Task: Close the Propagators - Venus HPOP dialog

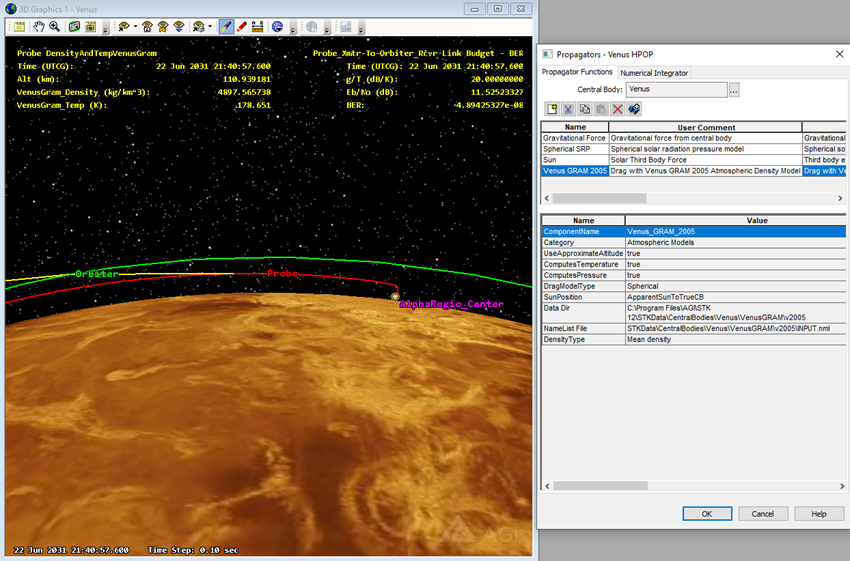Action: tap(839, 54)
